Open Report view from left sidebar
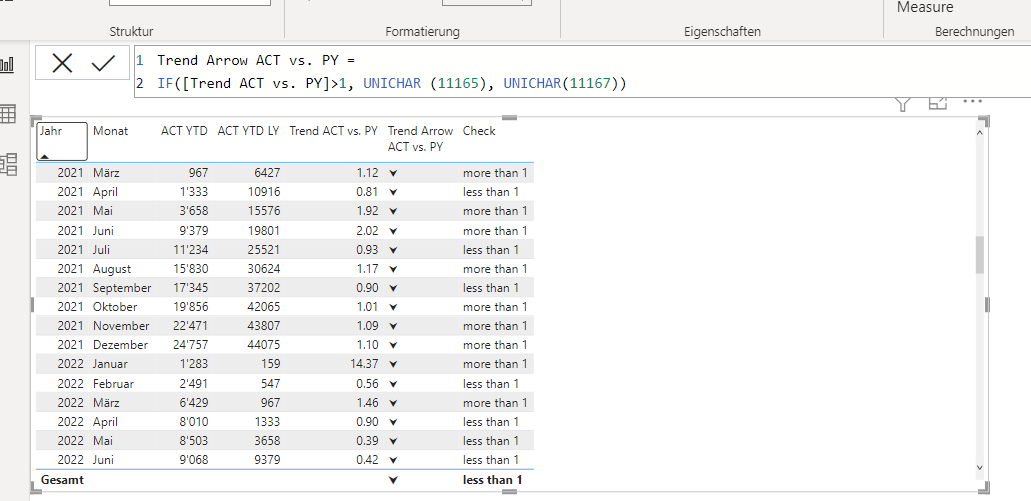Image resolution: width=1031 pixels, height=501 pixels. [8, 64]
